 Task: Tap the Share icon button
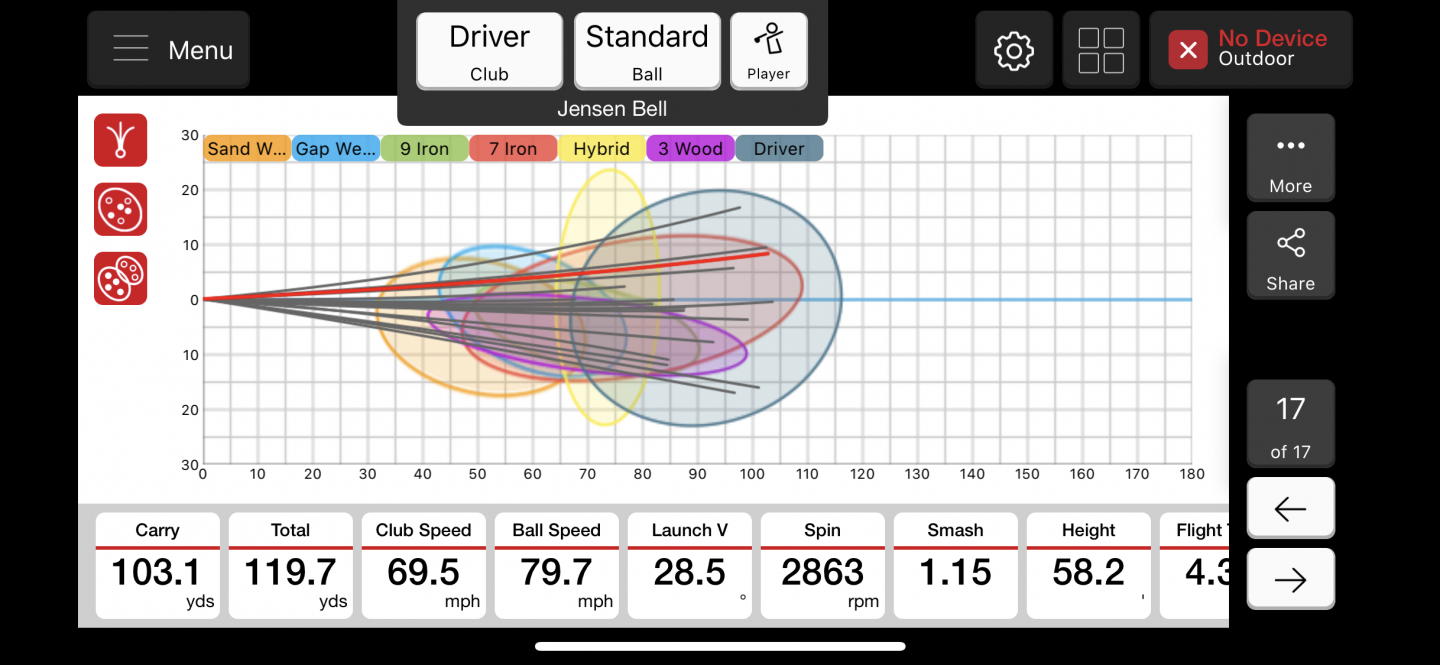tap(1290, 255)
